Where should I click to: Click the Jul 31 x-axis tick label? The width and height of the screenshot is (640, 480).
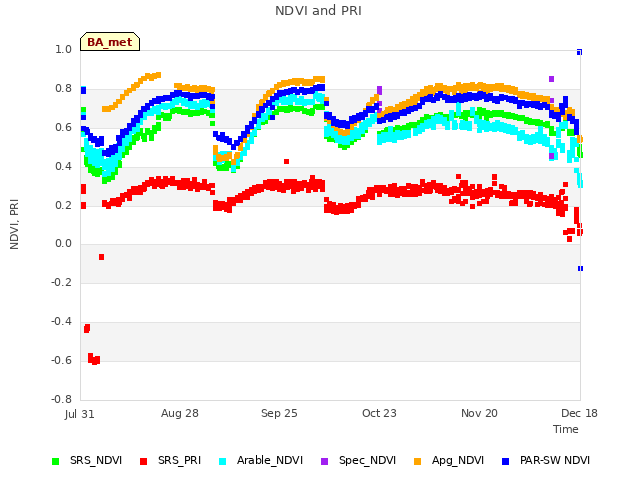pos(80,414)
